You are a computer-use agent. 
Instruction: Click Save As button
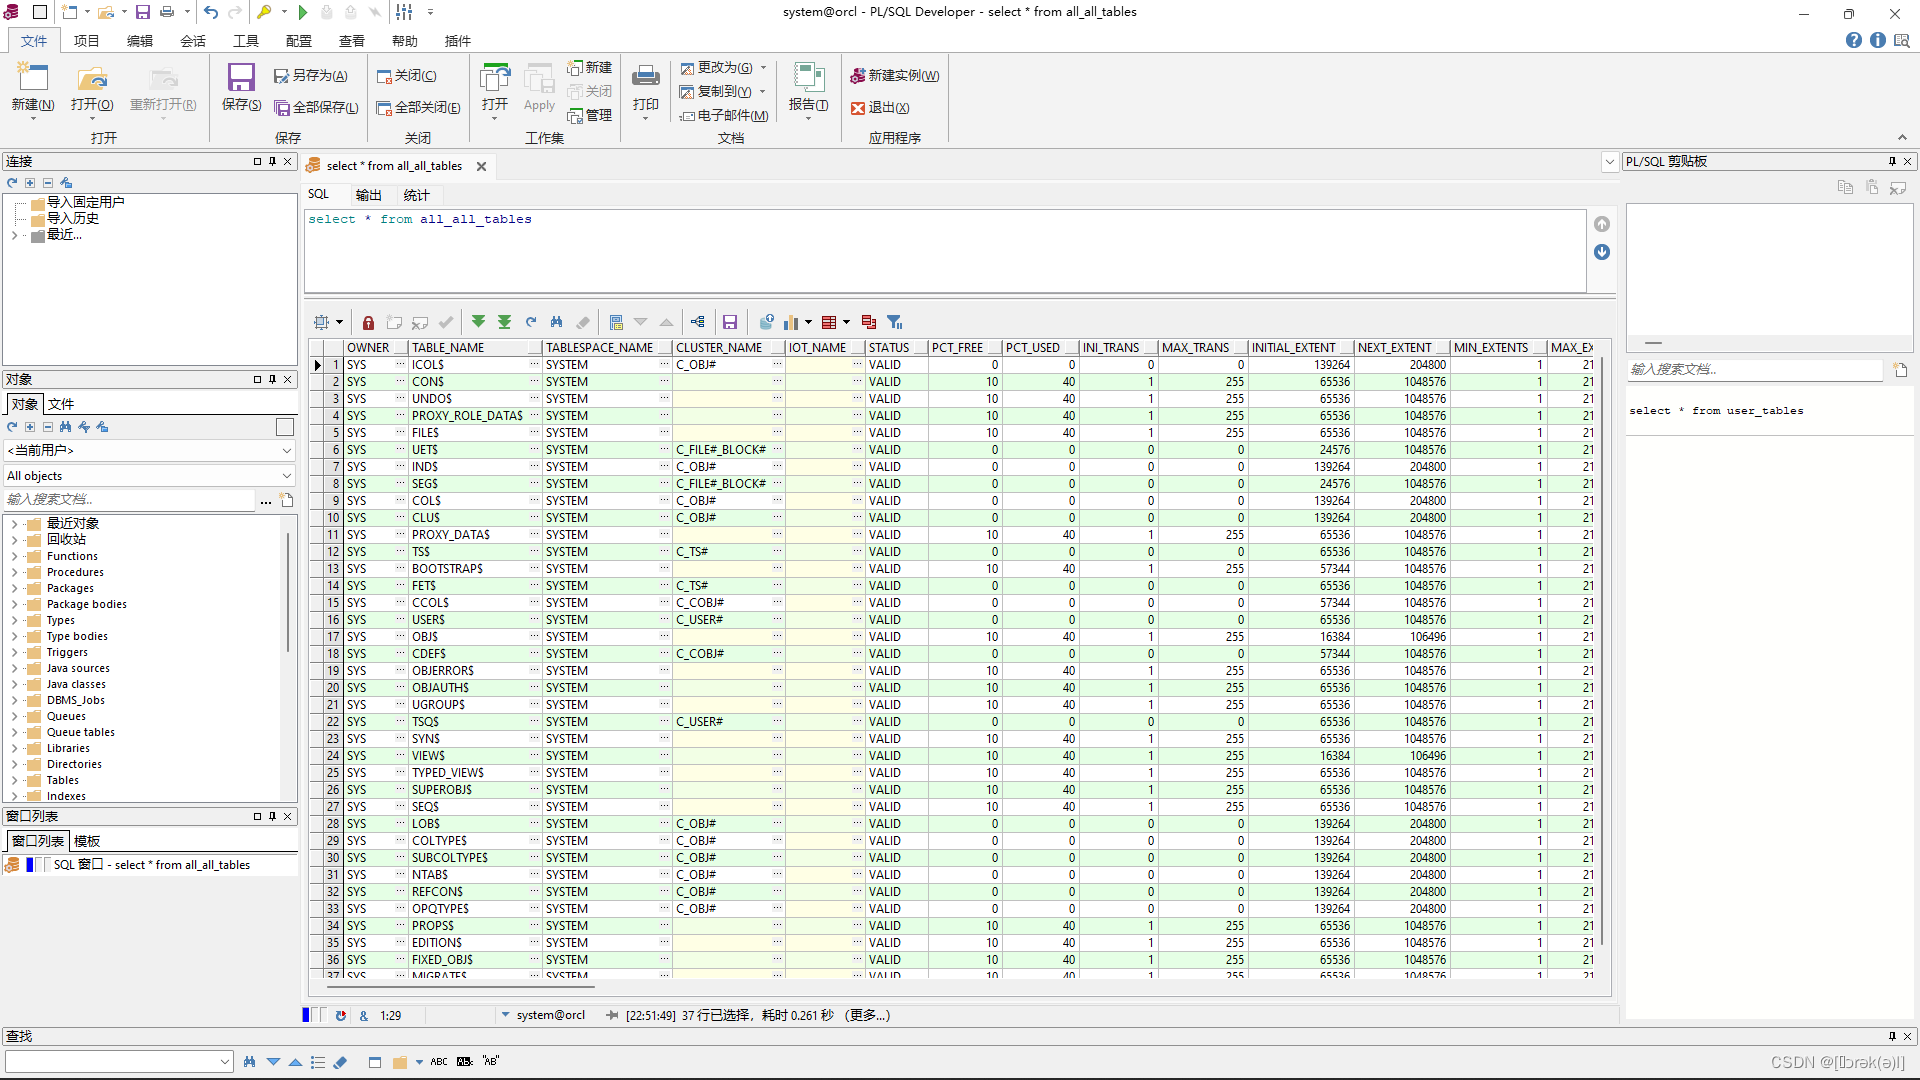pyautogui.click(x=311, y=76)
